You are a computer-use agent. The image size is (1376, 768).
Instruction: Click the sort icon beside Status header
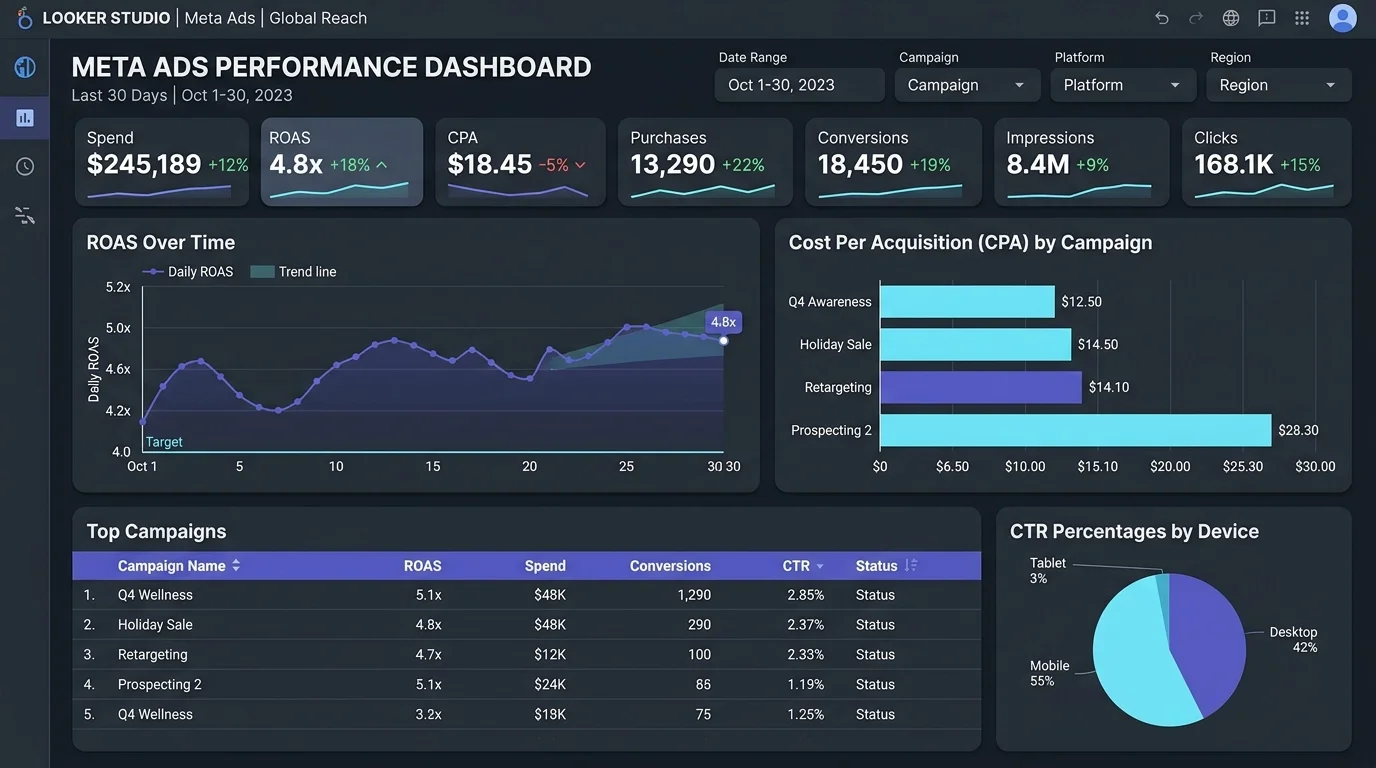pyautogui.click(x=911, y=565)
